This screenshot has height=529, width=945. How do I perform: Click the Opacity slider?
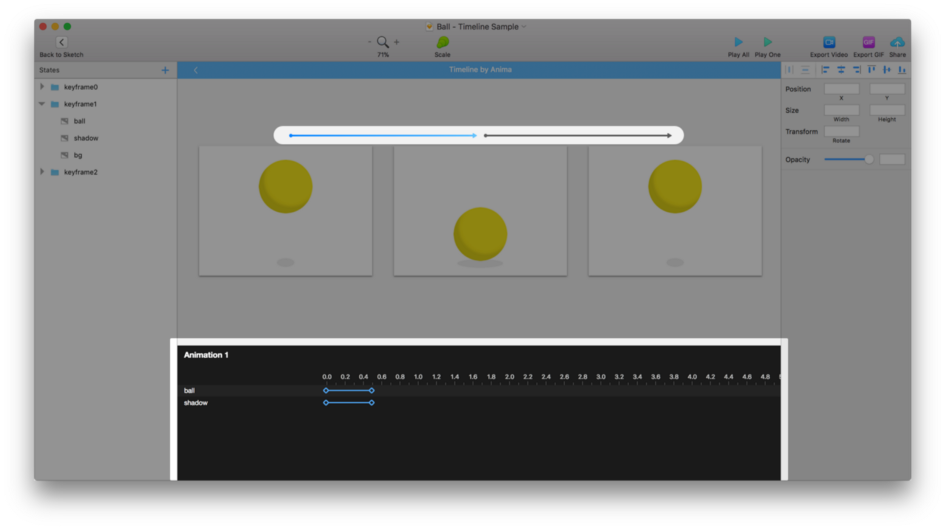848,159
